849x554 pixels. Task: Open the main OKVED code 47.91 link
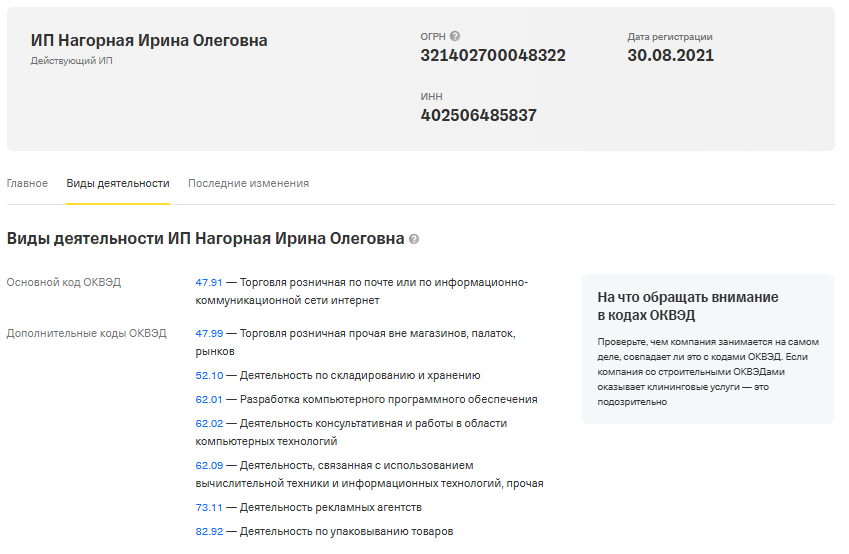209,283
